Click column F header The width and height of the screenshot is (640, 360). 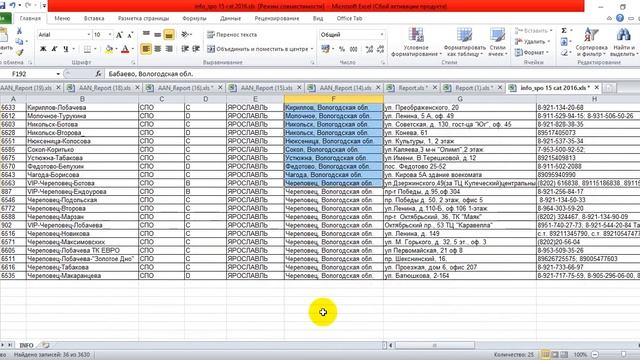(x=333, y=99)
